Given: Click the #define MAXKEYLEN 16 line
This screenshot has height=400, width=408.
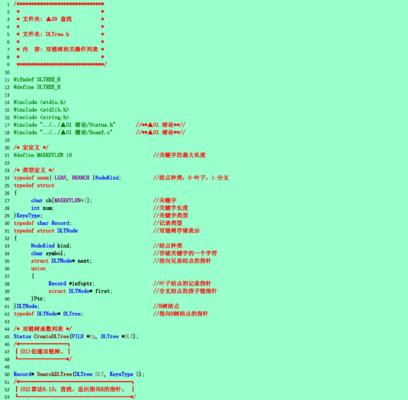Looking at the screenshot, I should coord(43,155).
